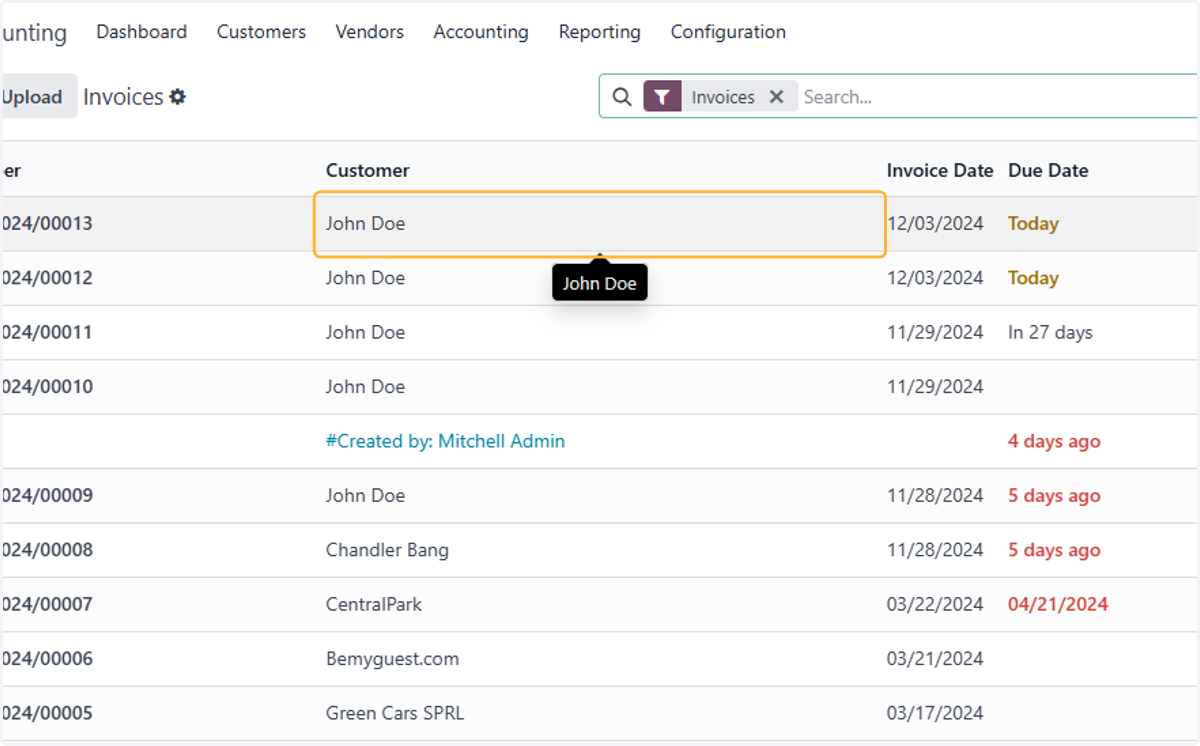Click invoice number ending 00006
This screenshot has width=1200, height=746.
coord(46,658)
